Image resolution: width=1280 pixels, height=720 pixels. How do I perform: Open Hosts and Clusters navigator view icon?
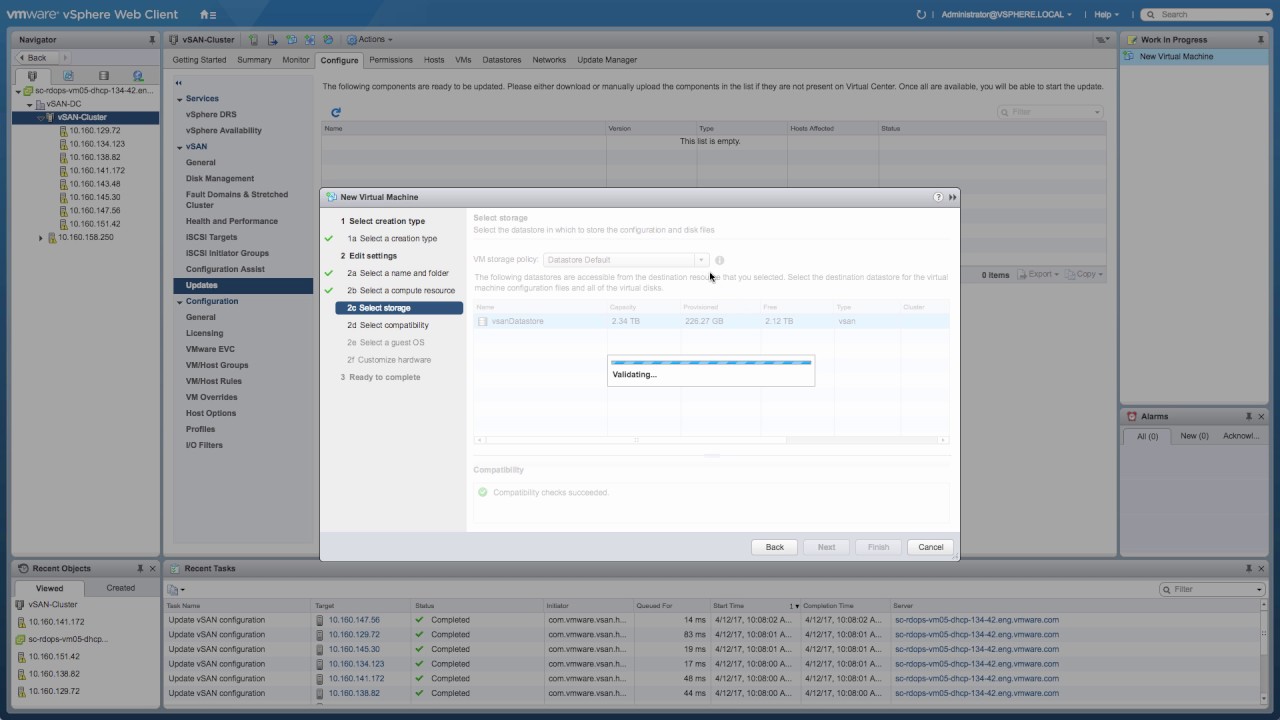point(33,75)
